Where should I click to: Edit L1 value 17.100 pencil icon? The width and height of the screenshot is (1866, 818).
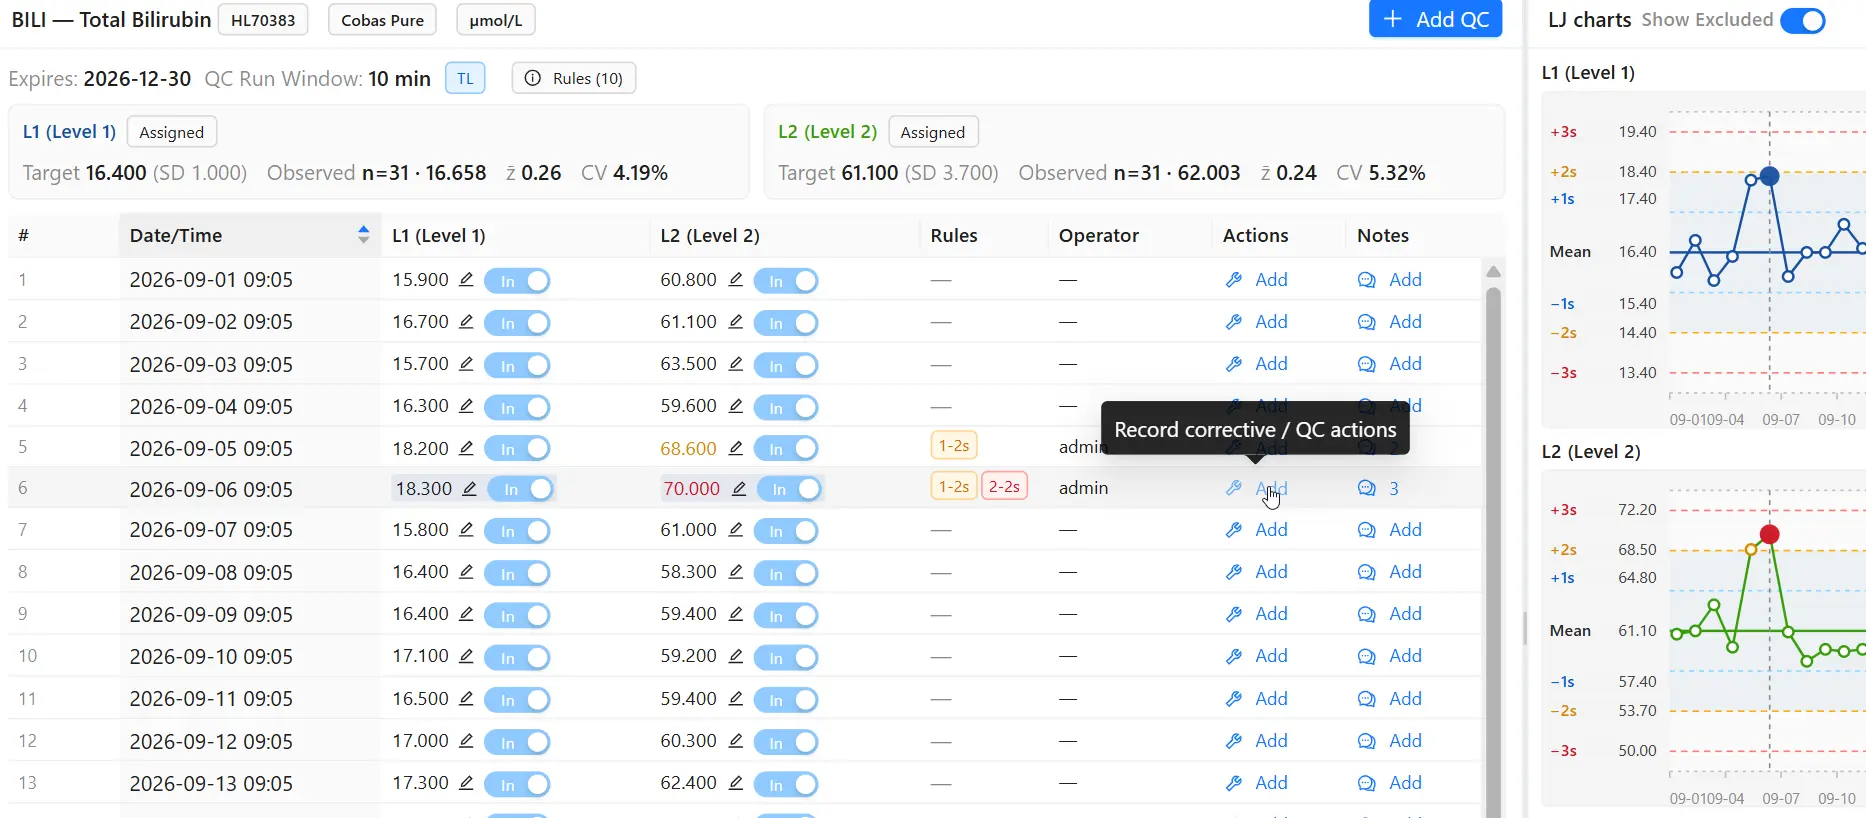(x=466, y=656)
